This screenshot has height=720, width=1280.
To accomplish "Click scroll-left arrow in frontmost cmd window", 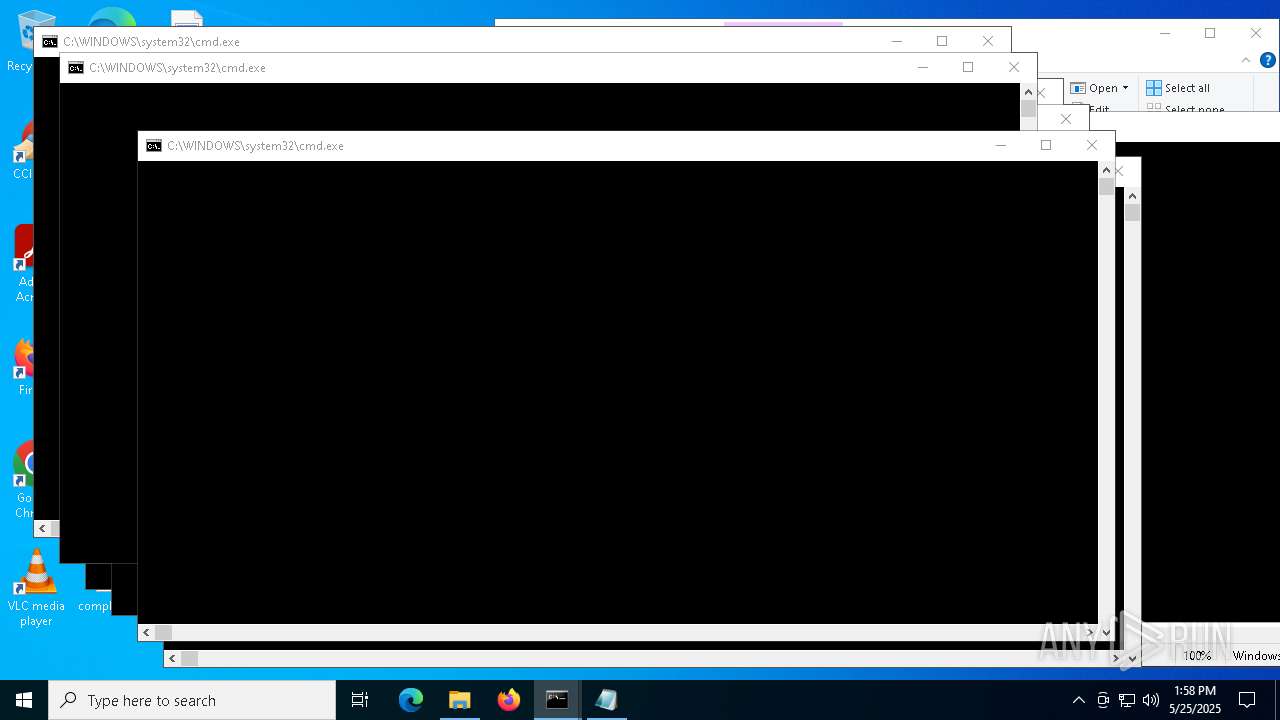I will (146, 632).
